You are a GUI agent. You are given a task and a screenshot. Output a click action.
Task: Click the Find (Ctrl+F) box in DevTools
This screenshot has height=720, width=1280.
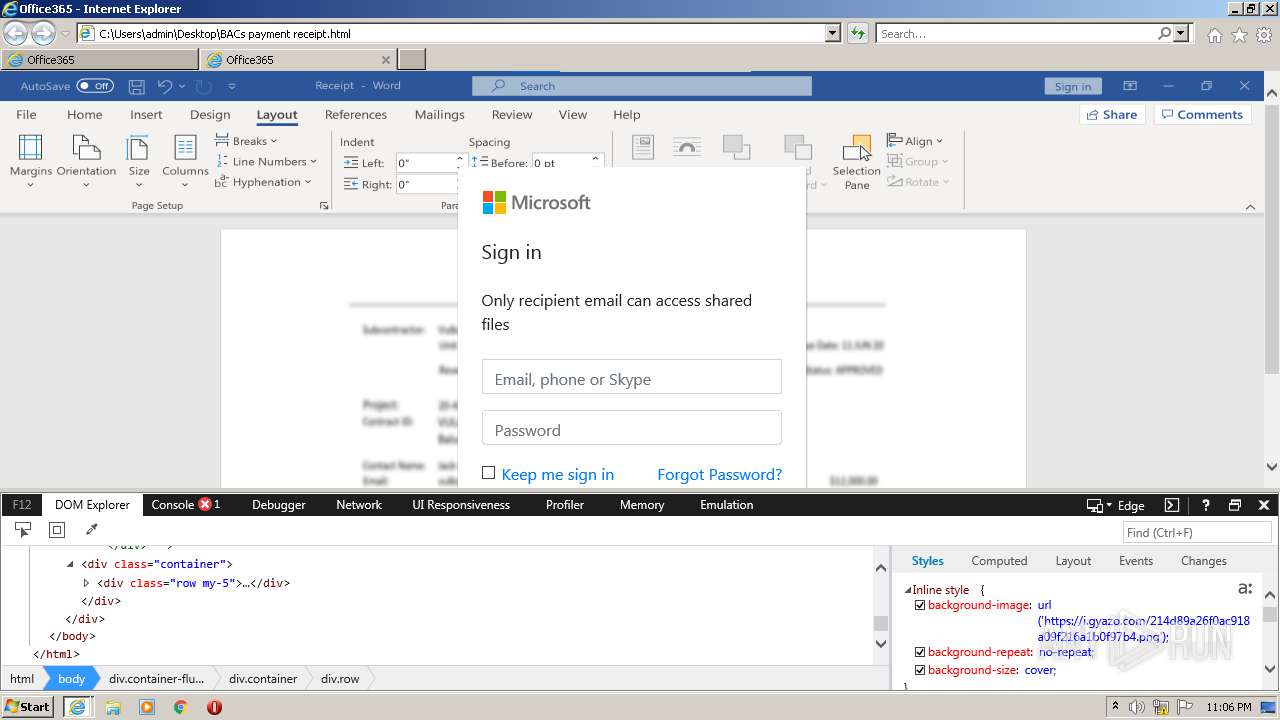1198,532
